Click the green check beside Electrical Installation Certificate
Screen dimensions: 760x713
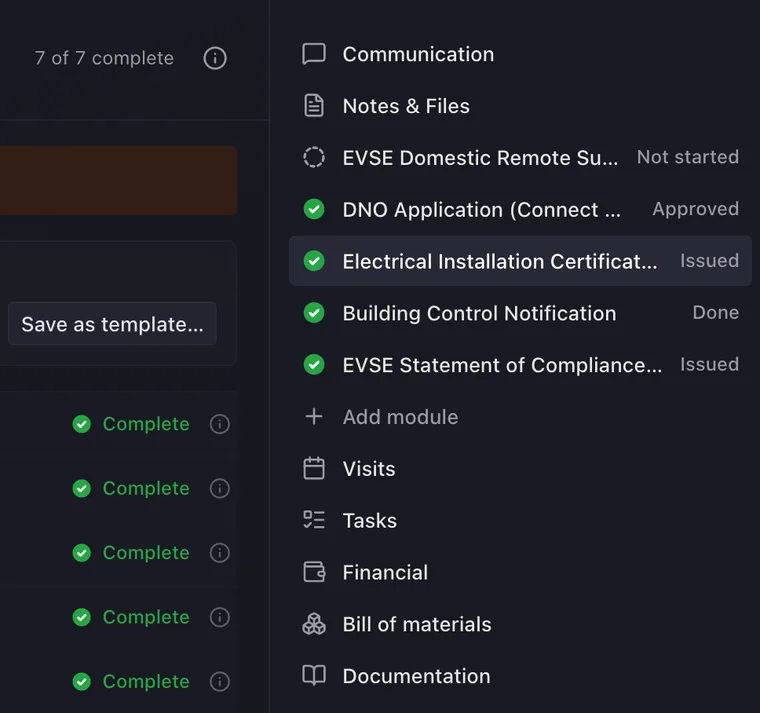point(314,261)
